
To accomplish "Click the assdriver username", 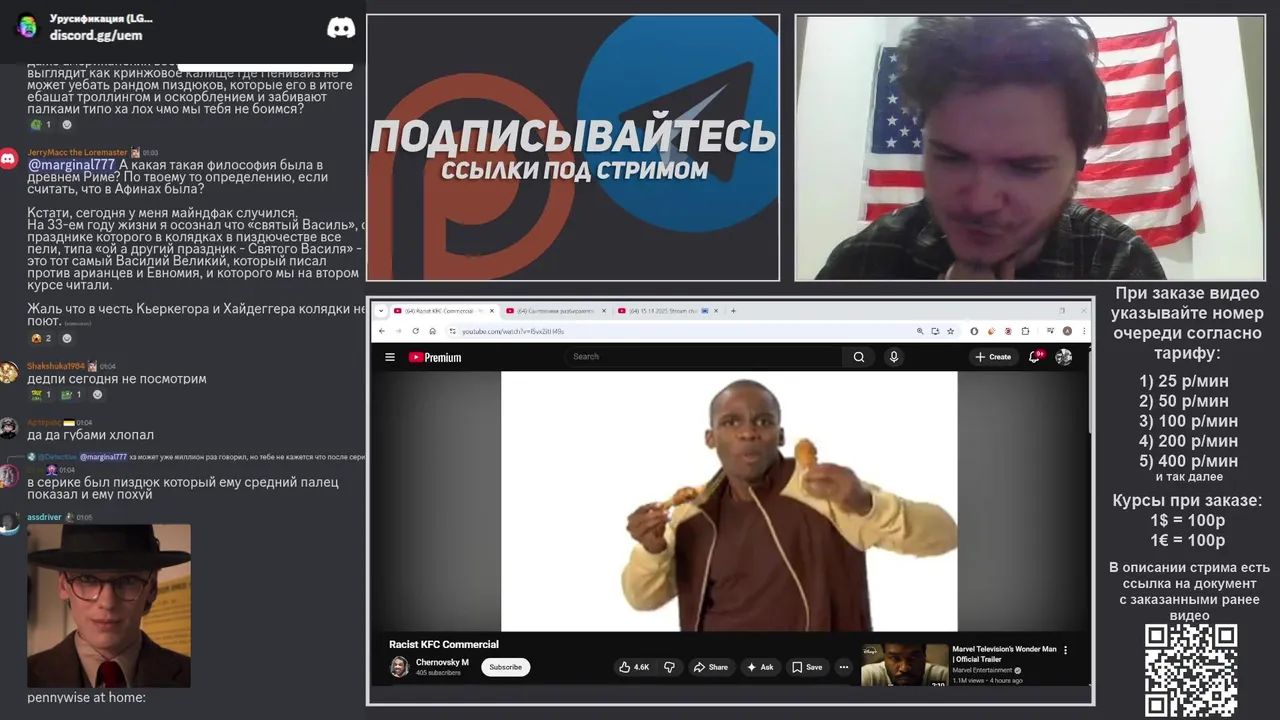I will click(44, 517).
